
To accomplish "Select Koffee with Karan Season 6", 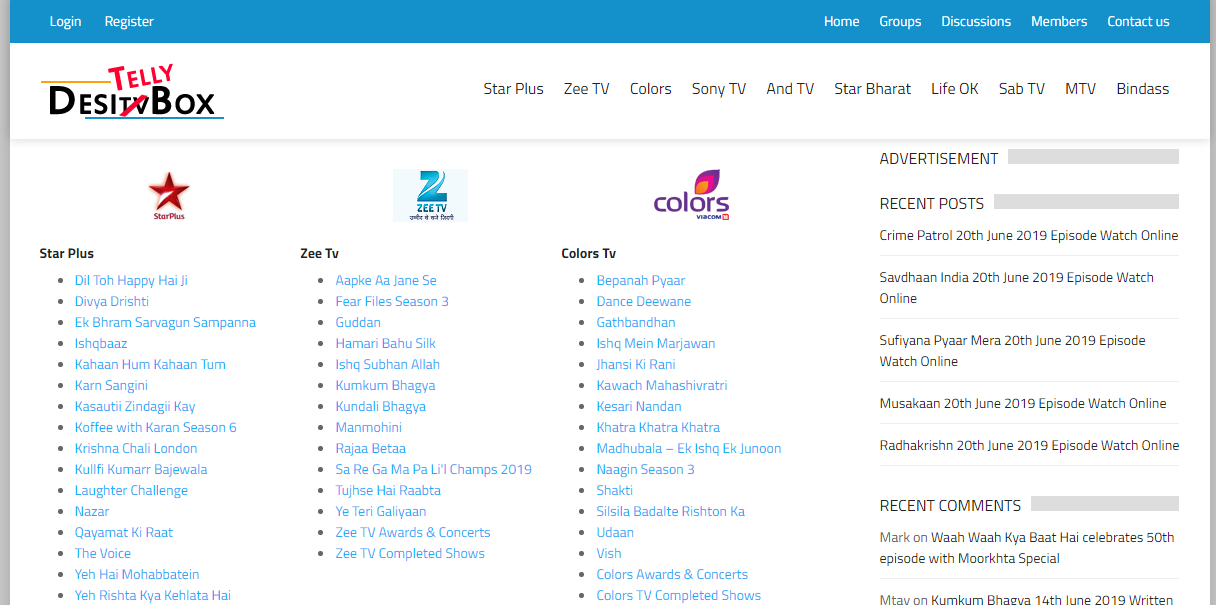I will pos(155,427).
